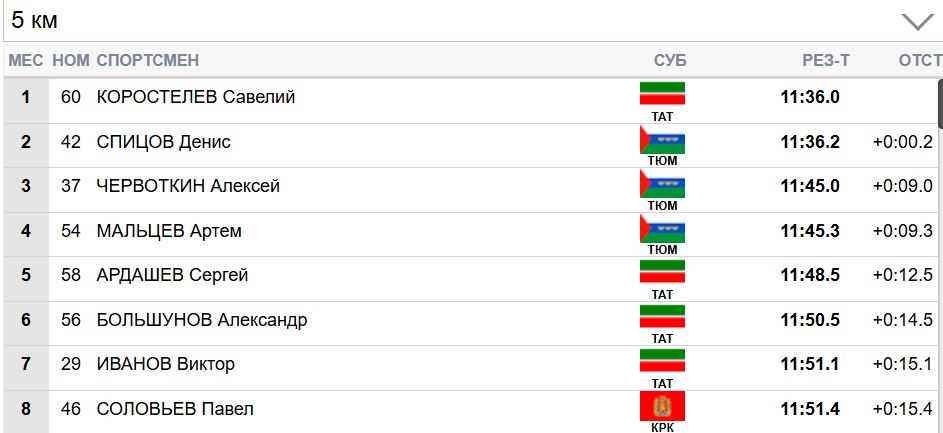This screenshot has width=943, height=433.
Task: Open athlete БОЛЬШУНОВ Александр
Action: [x=202, y=320]
